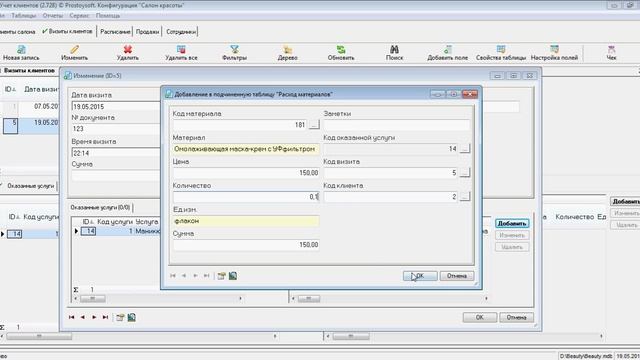The image size is (640, 360).
Task: Click the Заметки input field
Action: (x=396, y=125)
